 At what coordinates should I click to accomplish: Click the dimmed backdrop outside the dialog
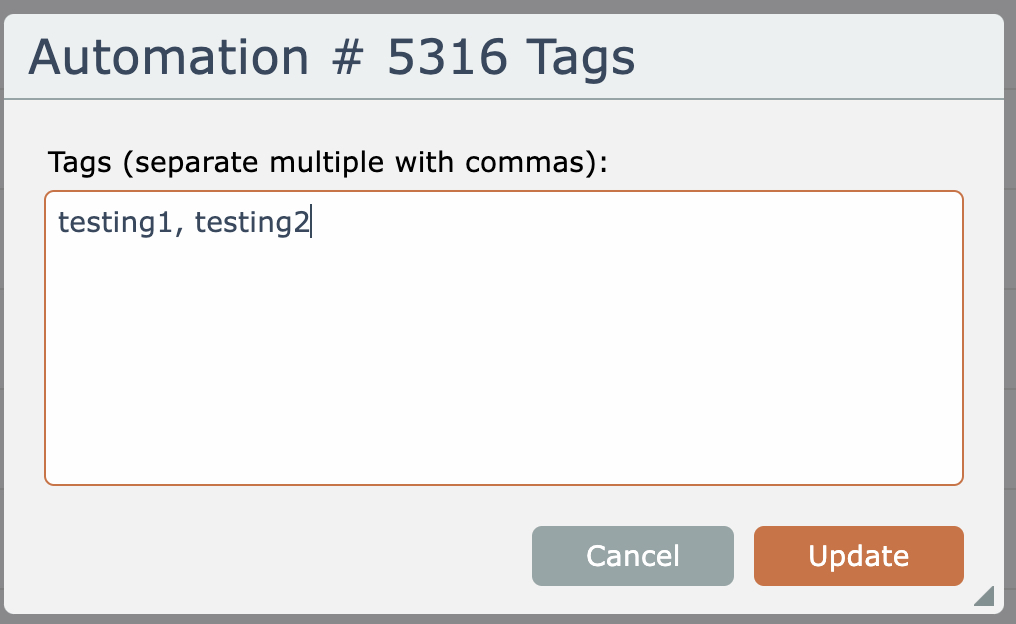coord(1010,300)
